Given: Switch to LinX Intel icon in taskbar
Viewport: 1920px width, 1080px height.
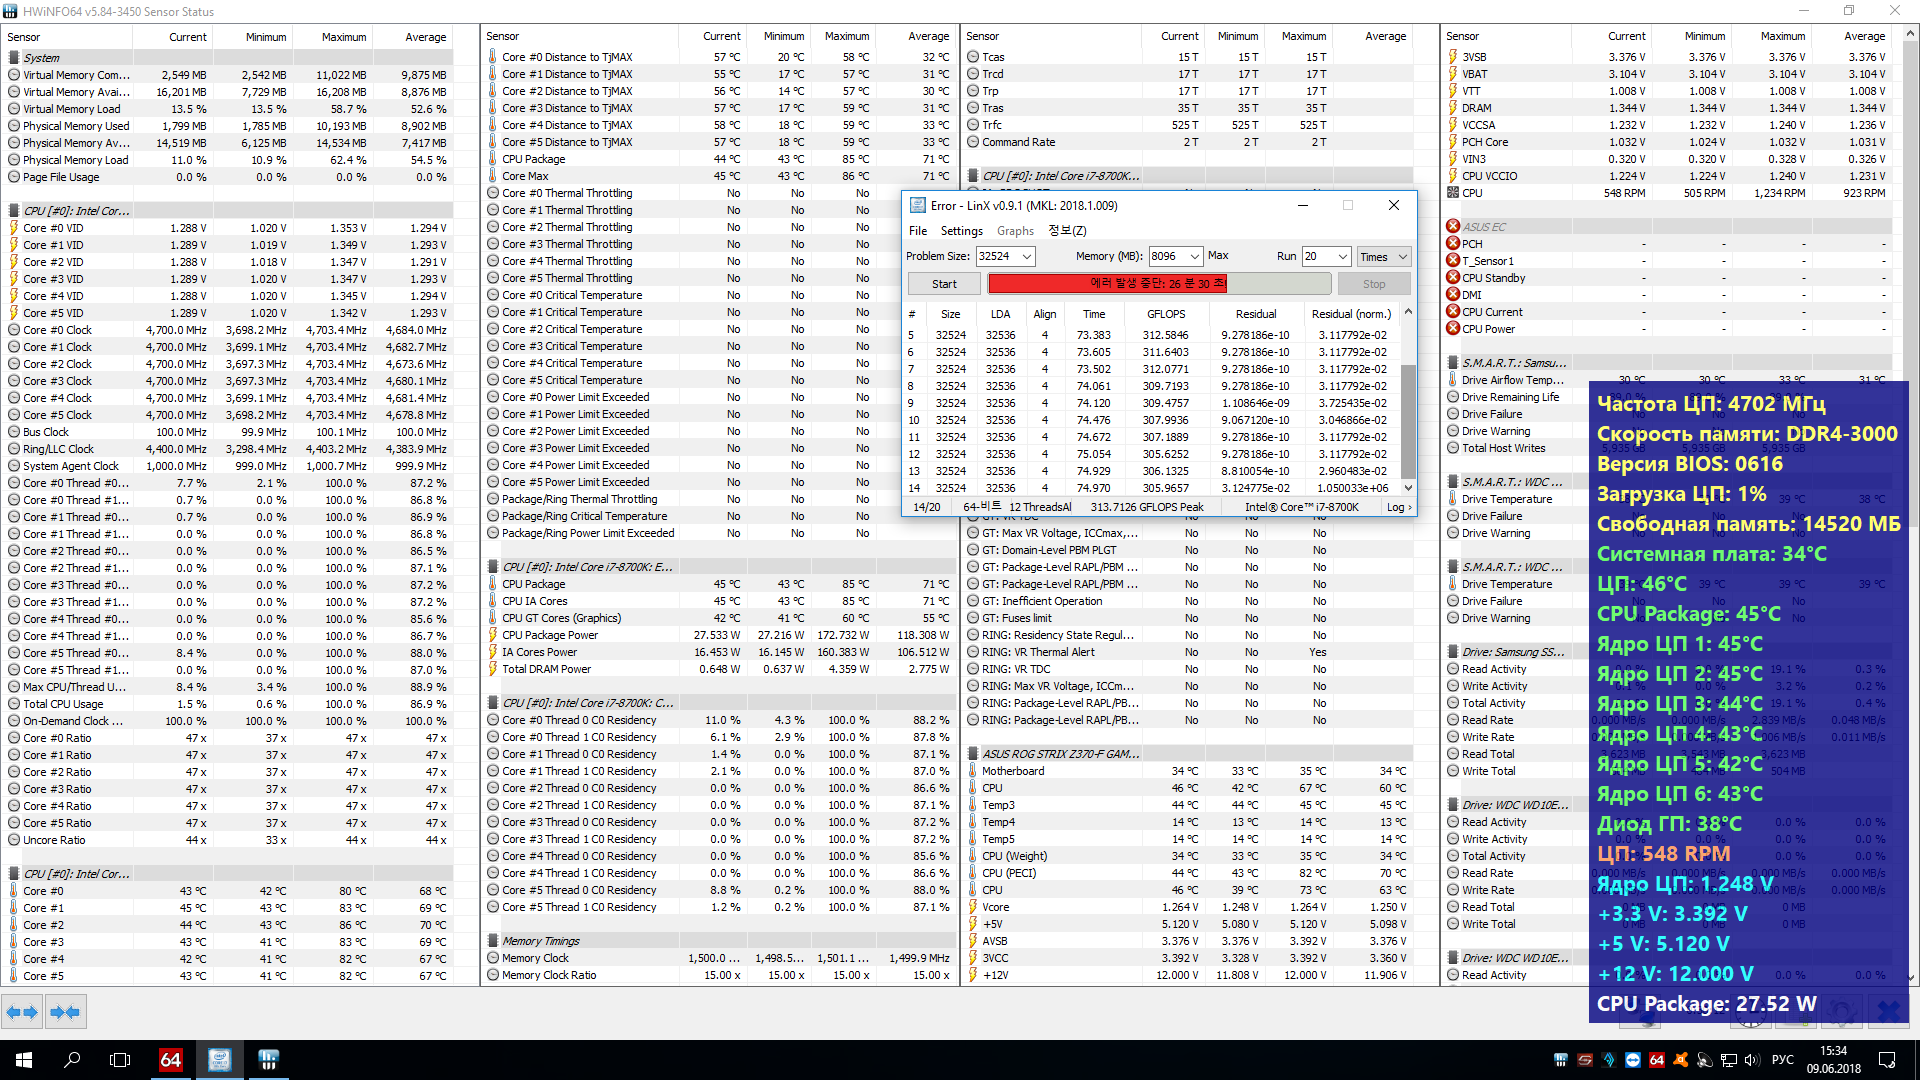Looking at the screenshot, I should (x=219, y=1060).
